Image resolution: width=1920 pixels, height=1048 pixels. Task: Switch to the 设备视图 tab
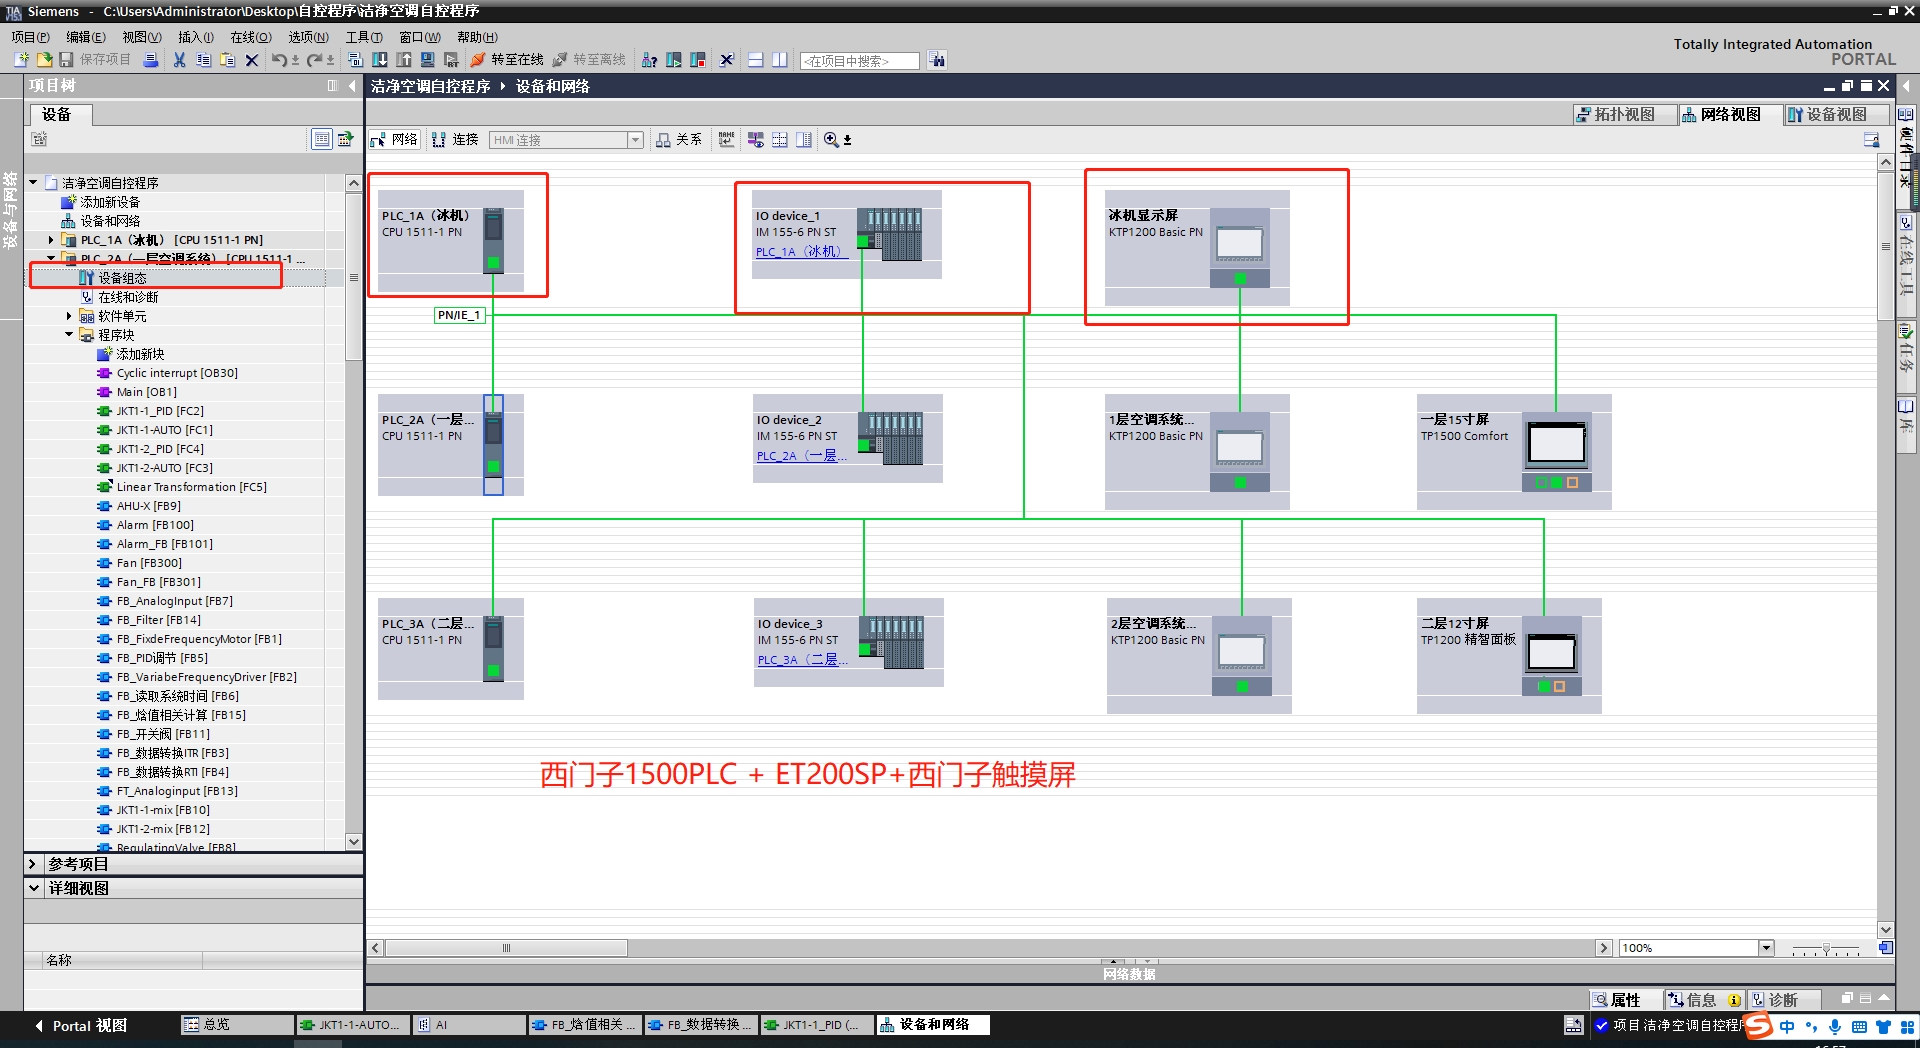(1837, 114)
